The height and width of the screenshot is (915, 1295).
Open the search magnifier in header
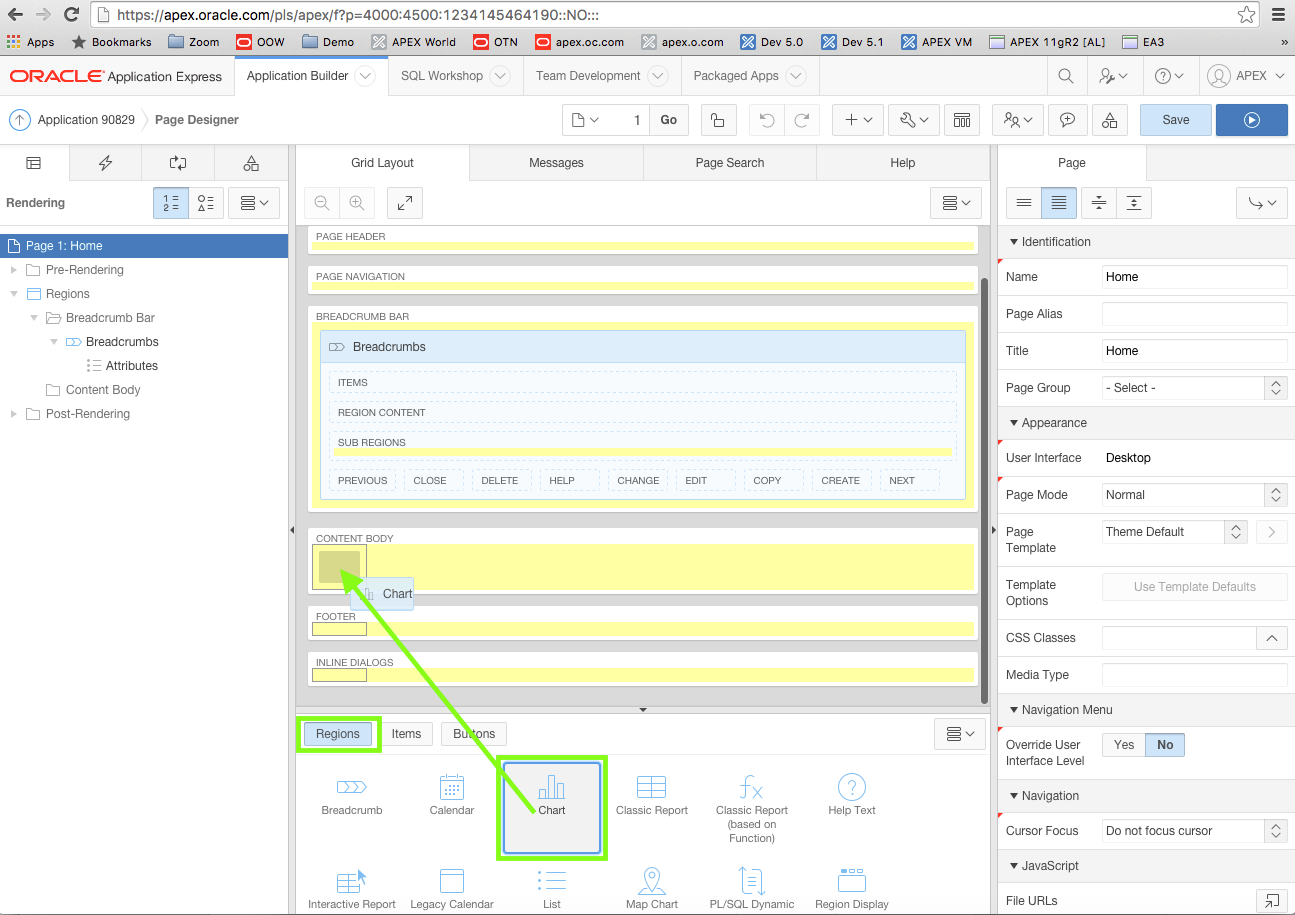point(1066,76)
